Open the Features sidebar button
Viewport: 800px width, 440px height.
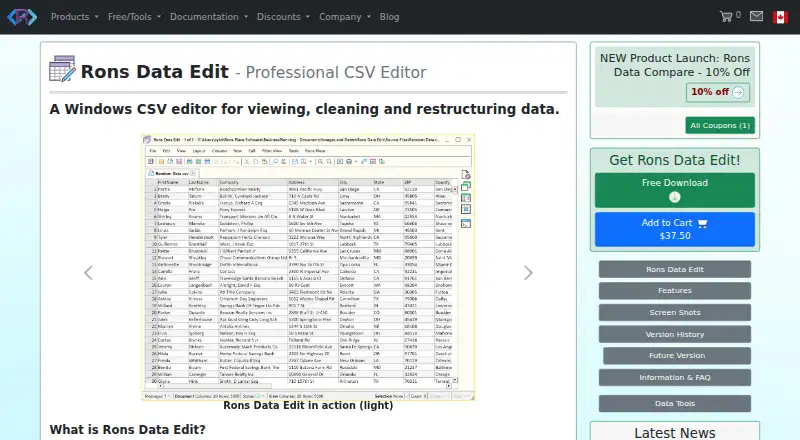click(674, 290)
